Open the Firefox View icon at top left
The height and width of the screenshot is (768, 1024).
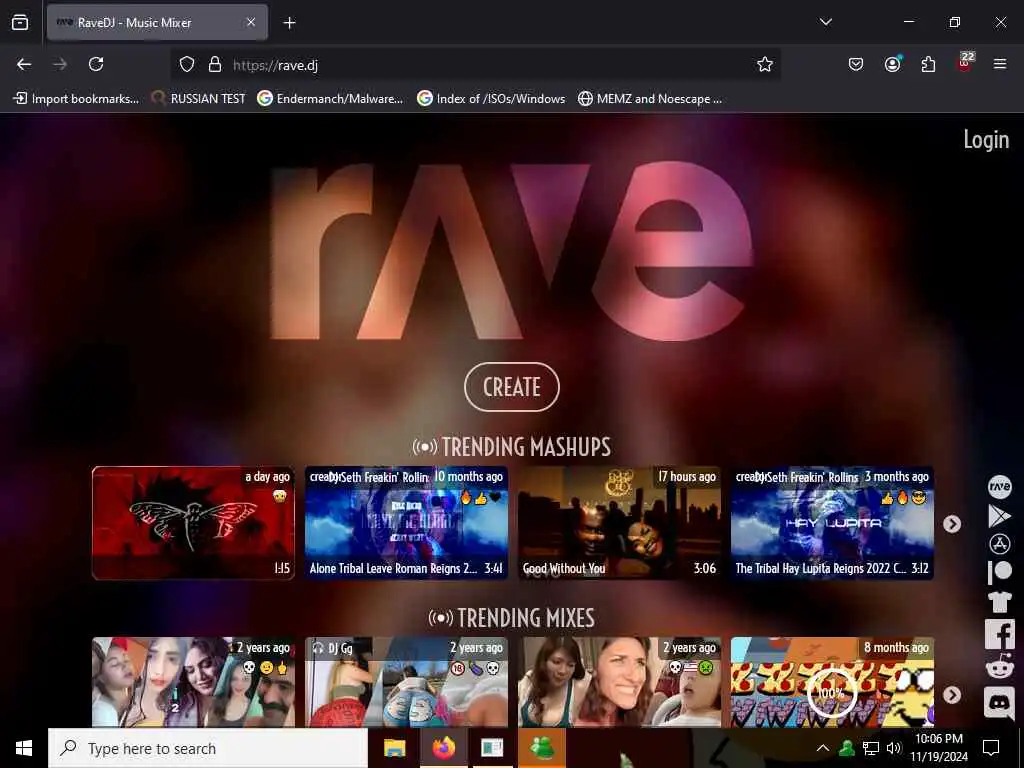click(x=20, y=22)
